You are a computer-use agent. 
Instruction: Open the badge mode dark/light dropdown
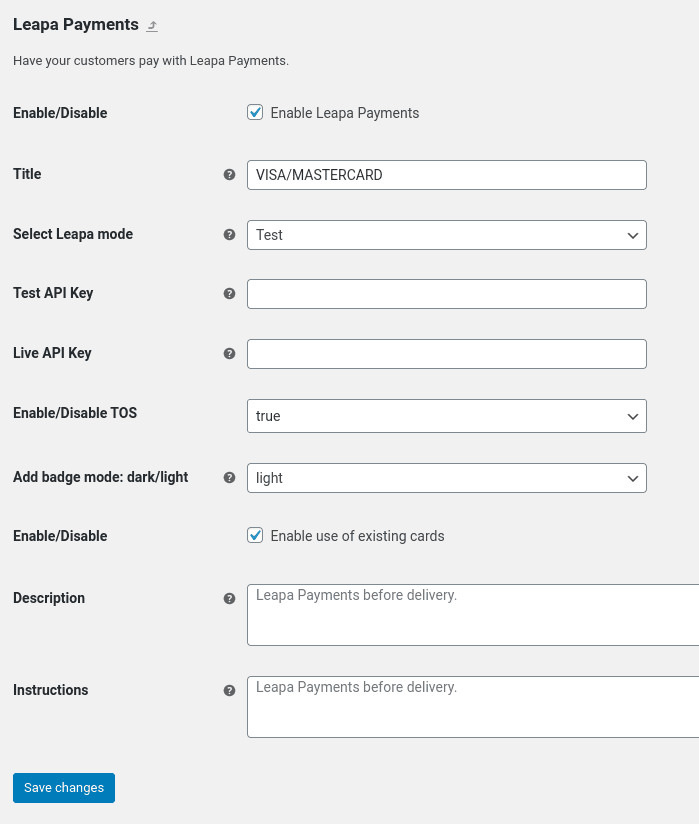tap(447, 478)
